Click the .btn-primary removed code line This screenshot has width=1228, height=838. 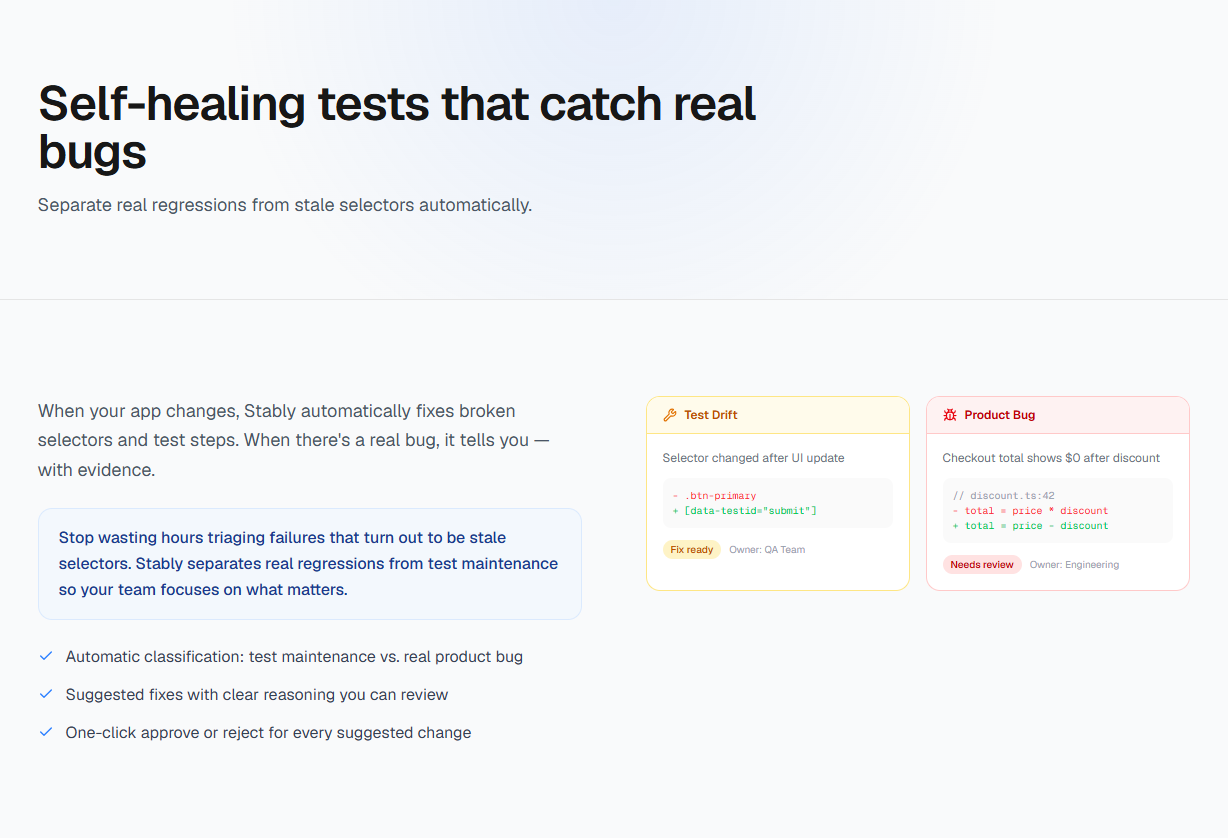(714, 496)
